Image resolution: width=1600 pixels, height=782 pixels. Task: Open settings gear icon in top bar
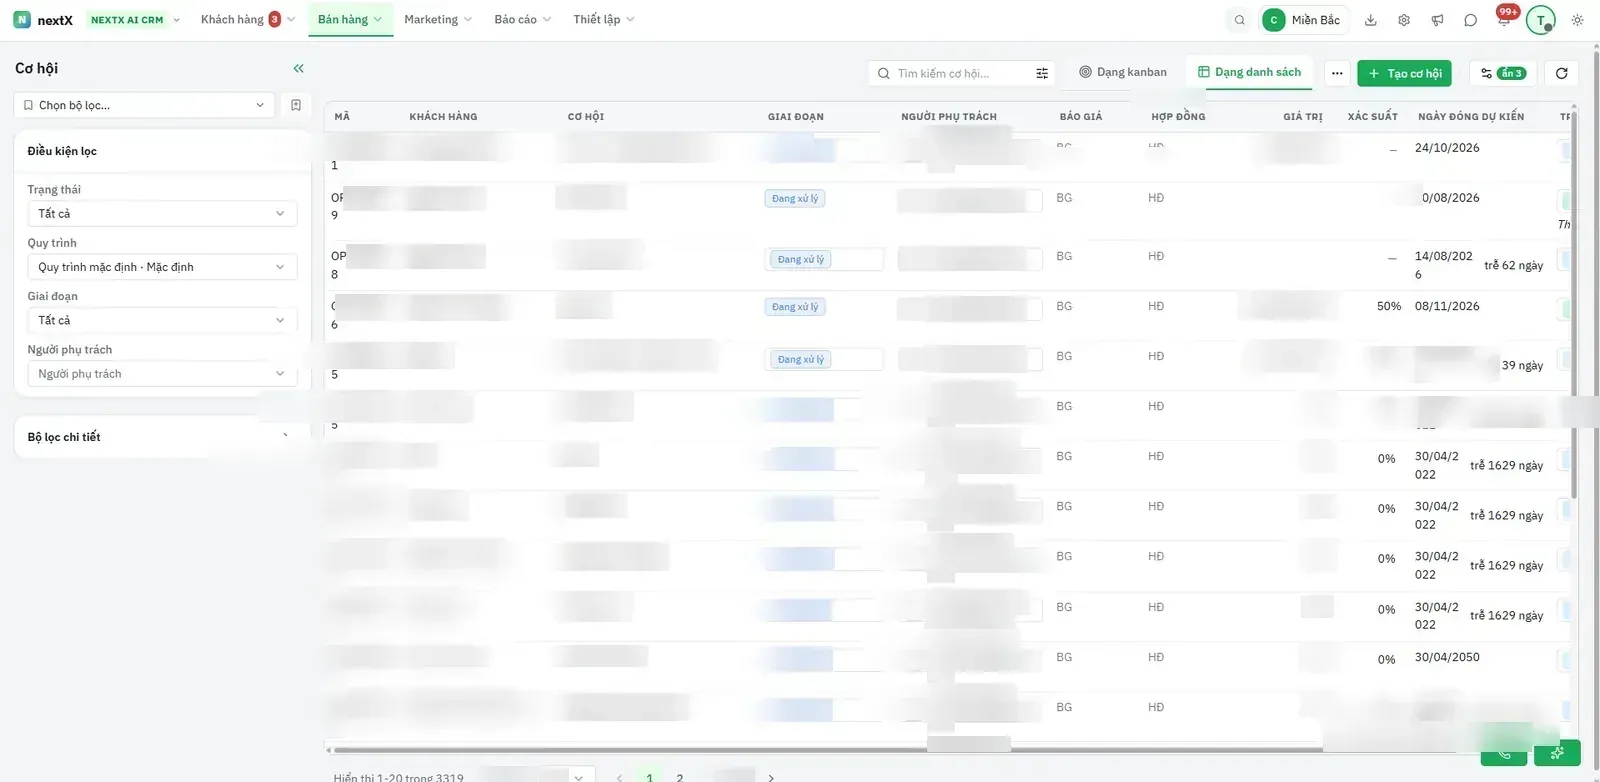coord(1404,20)
